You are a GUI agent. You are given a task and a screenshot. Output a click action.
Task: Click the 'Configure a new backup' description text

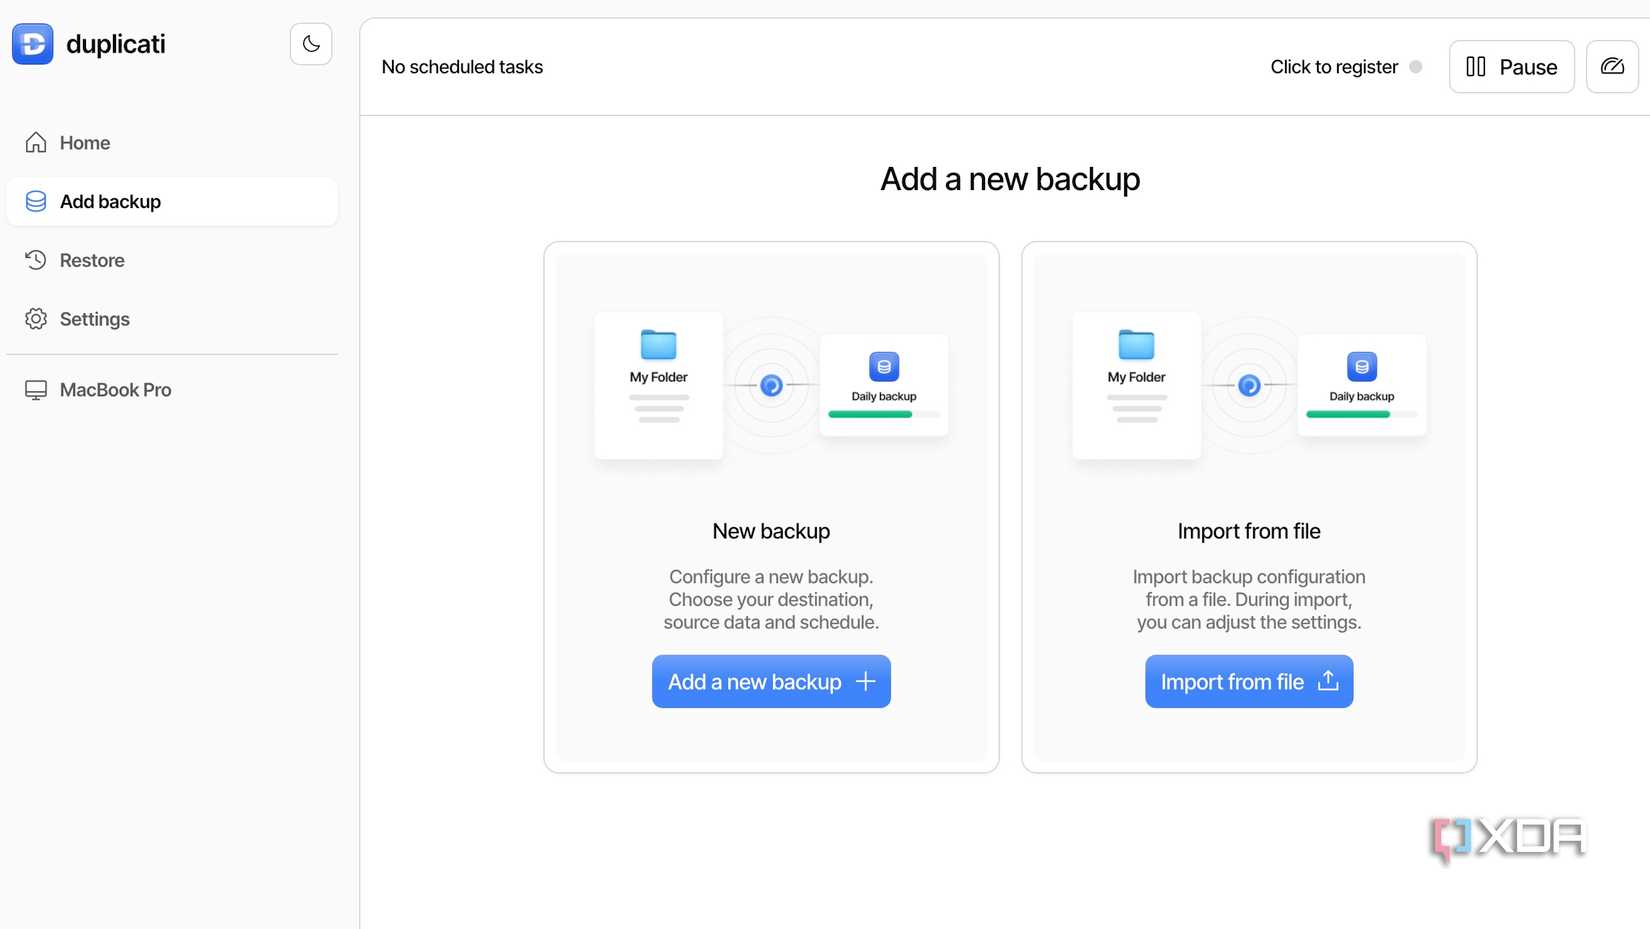(x=771, y=599)
